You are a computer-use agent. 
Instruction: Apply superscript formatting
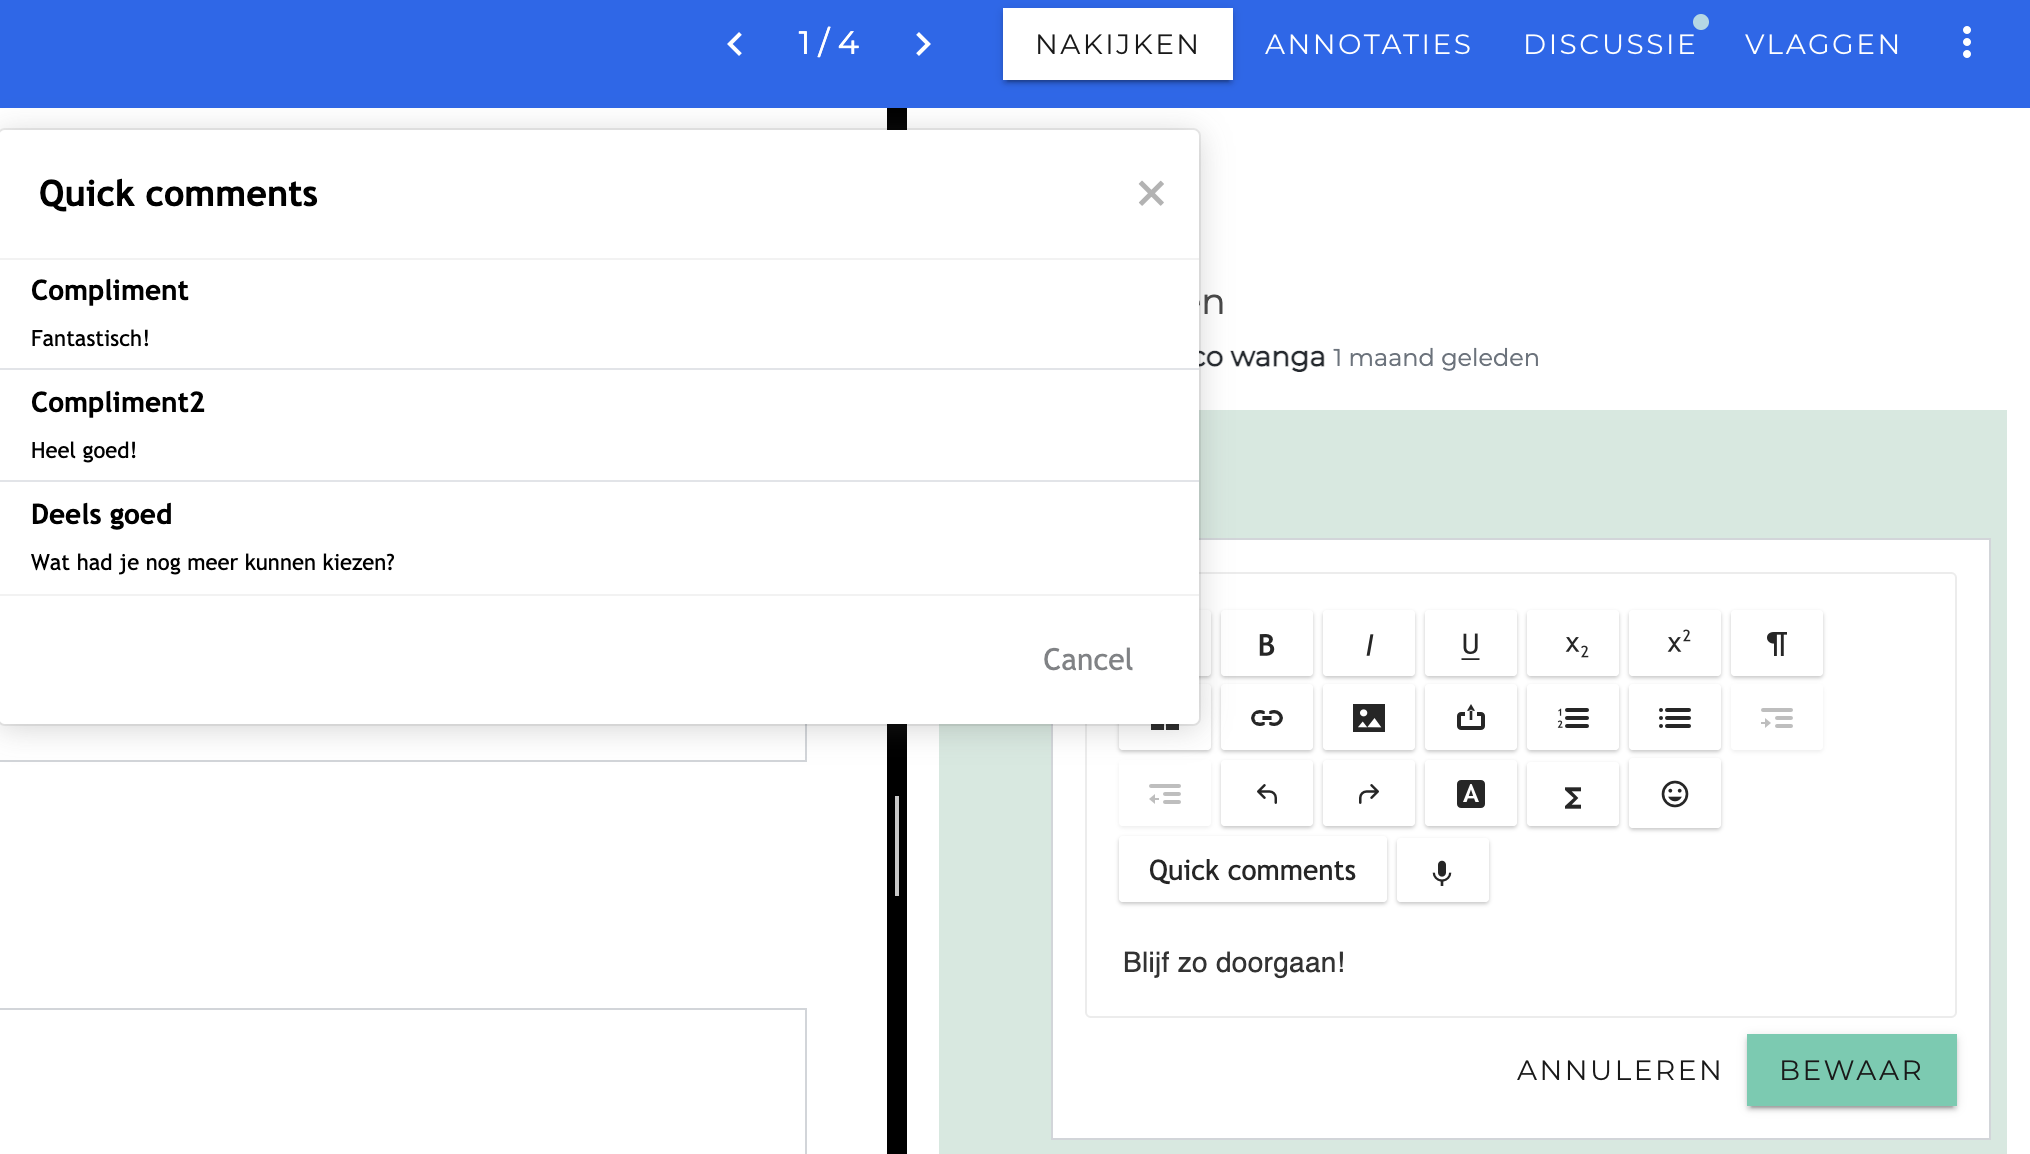[1674, 644]
